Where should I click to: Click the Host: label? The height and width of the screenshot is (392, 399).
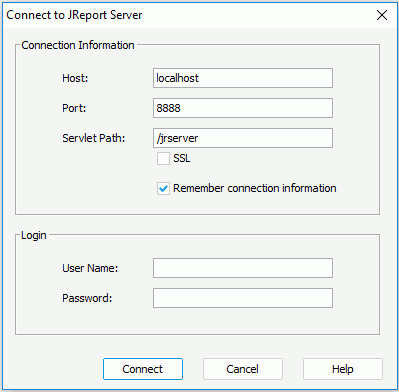(75, 78)
